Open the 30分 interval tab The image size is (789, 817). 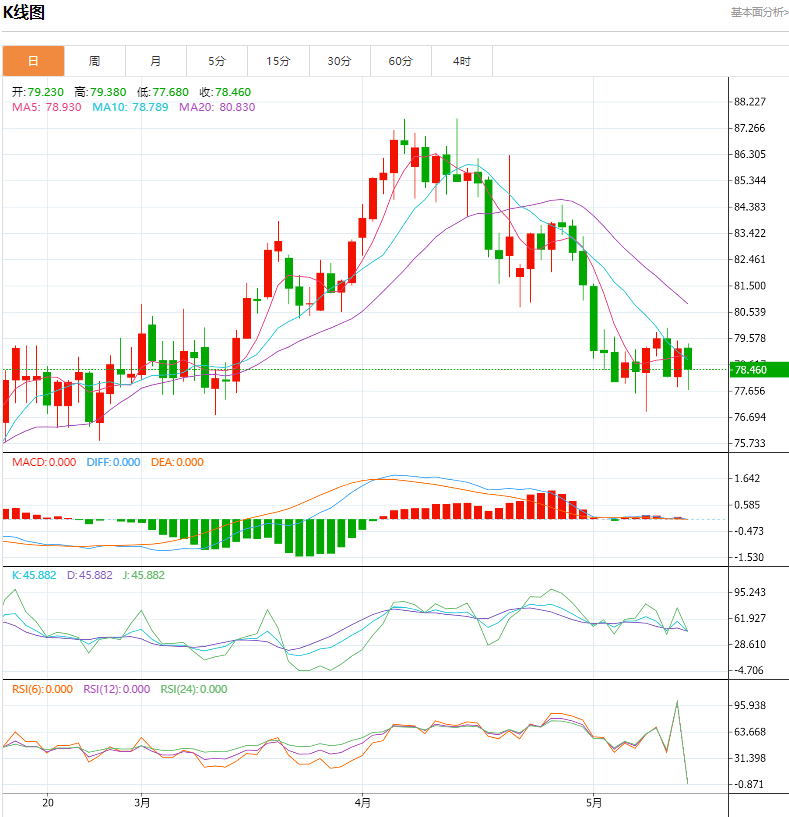click(339, 61)
